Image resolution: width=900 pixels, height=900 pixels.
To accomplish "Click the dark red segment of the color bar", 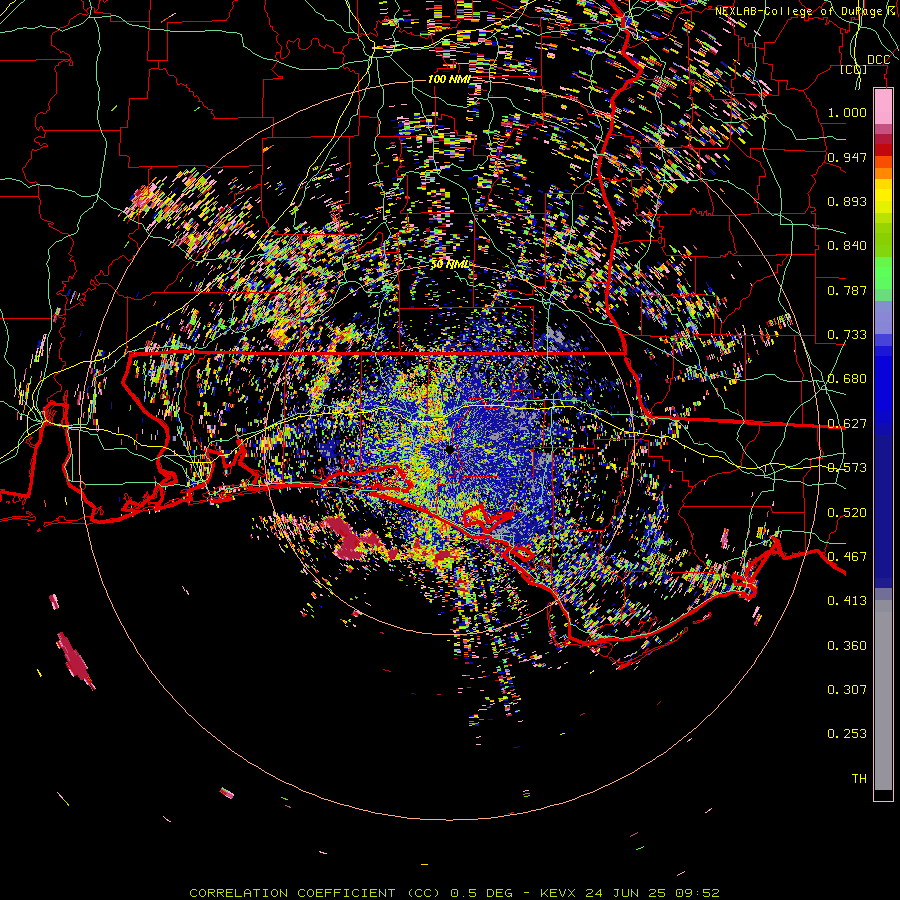I will click(883, 150).
